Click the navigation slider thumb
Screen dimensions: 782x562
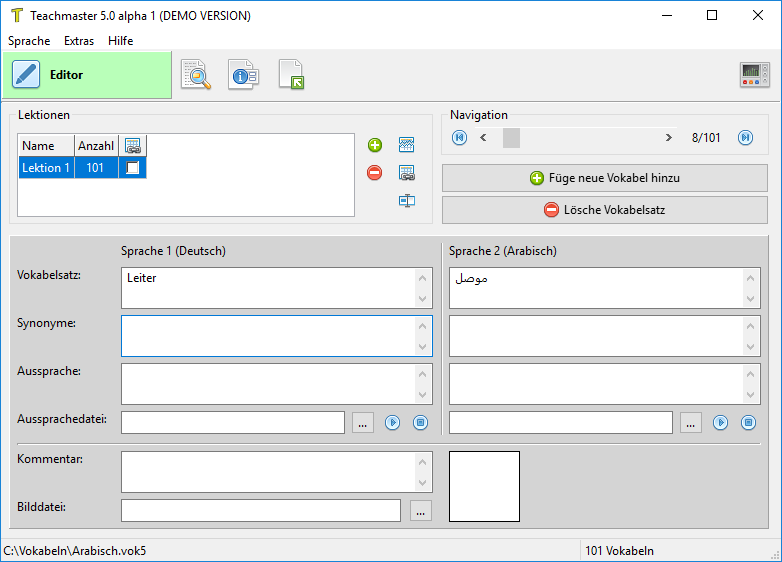511,138
